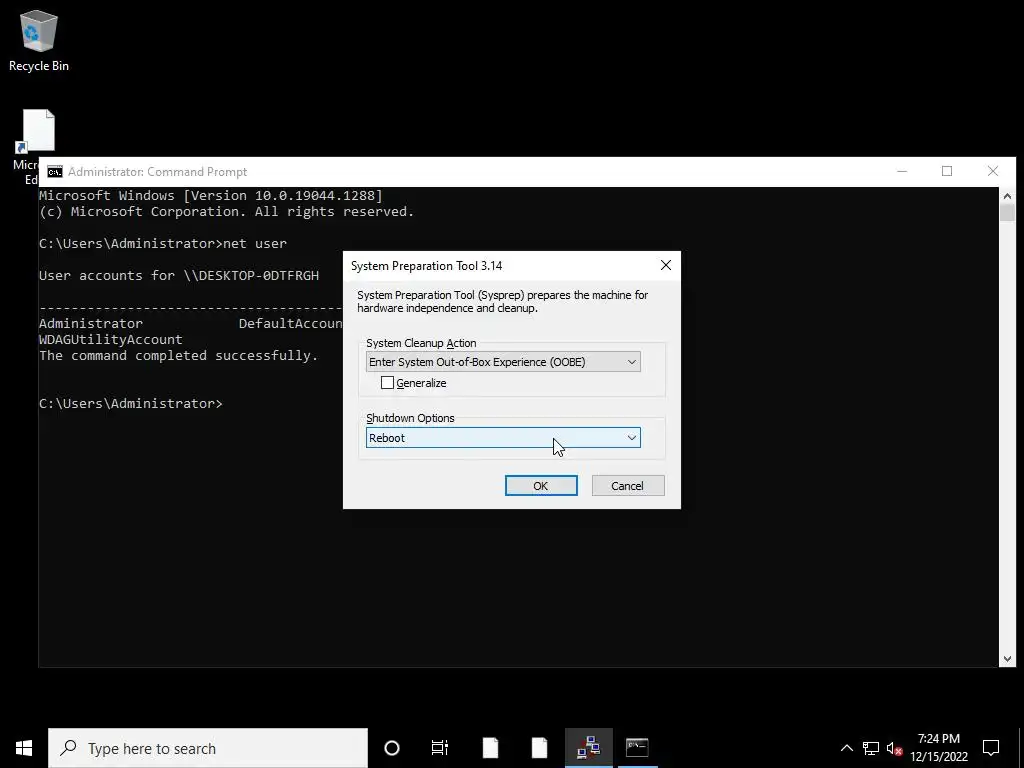
Task: Open the Recycle Bin desktop icon
Action: pyautogui.click(x=39, y=40)
